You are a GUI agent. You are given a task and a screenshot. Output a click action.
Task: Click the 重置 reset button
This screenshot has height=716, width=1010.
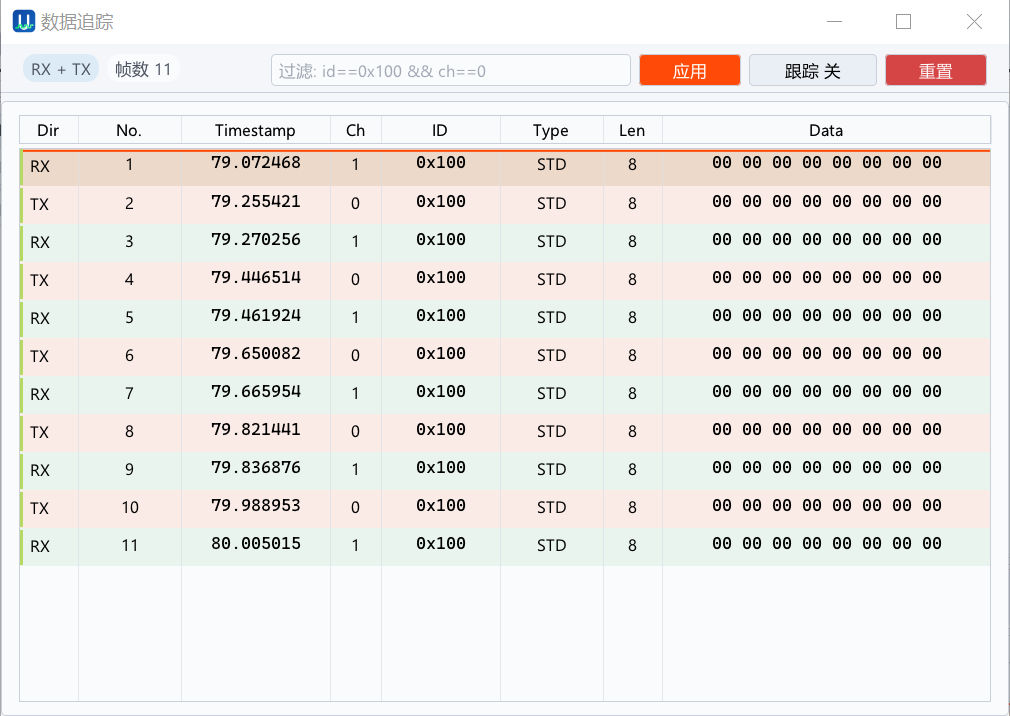935,70
